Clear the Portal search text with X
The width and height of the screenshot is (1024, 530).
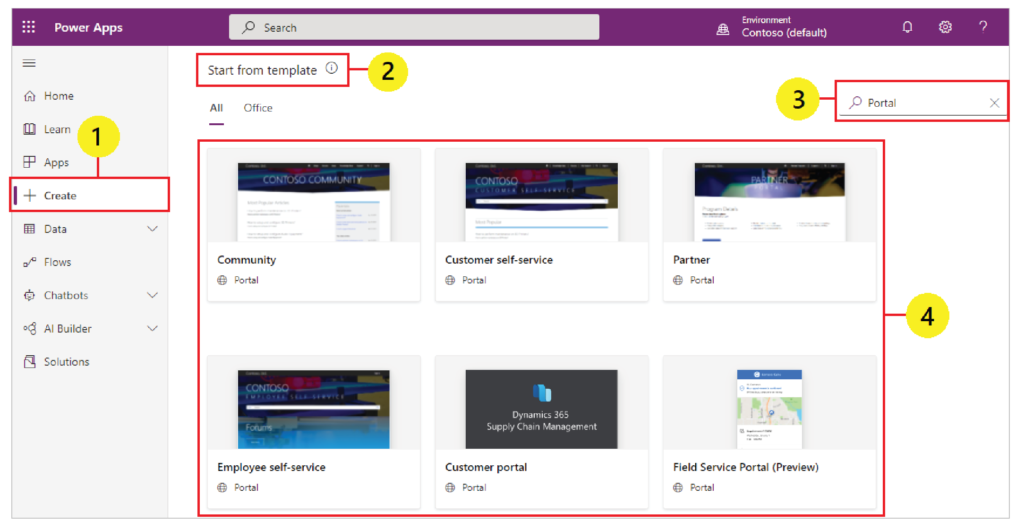pos(994,103)
